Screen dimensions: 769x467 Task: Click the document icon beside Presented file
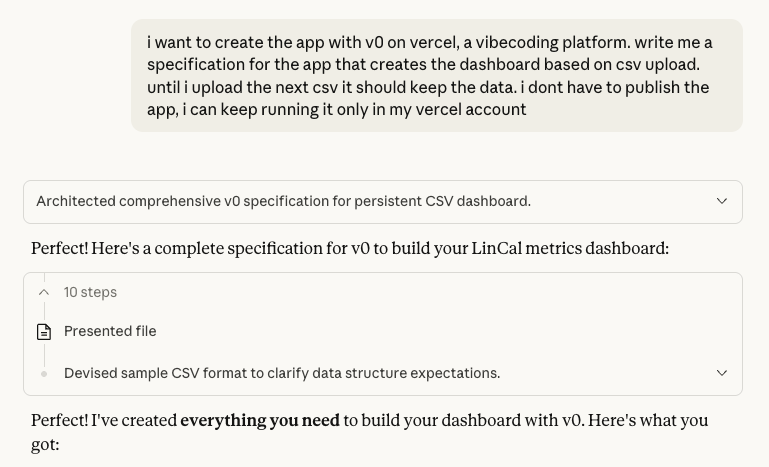pyautogui.click(x=44, y=332)
